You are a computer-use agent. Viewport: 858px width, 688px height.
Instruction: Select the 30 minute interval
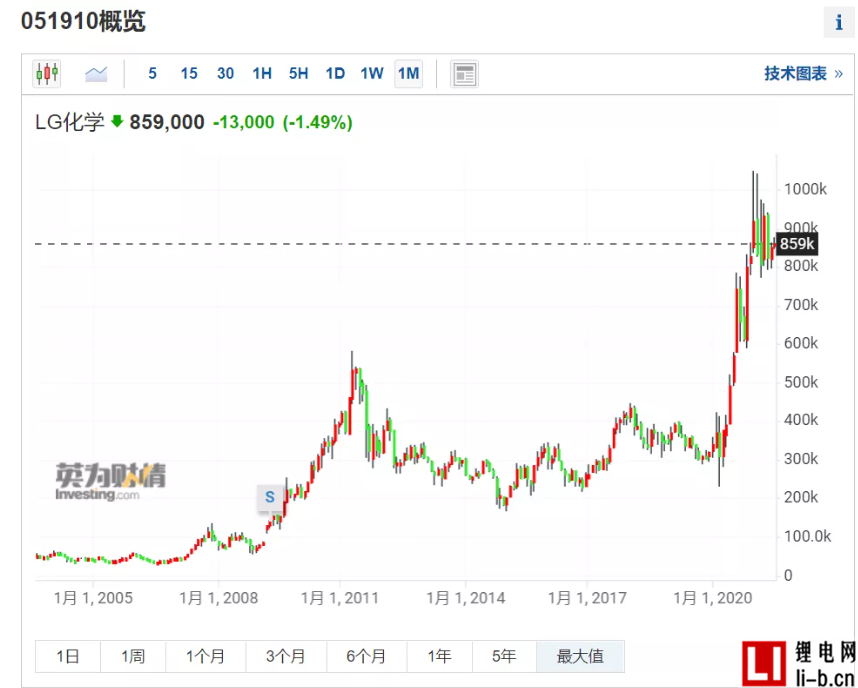pos(225,73)
